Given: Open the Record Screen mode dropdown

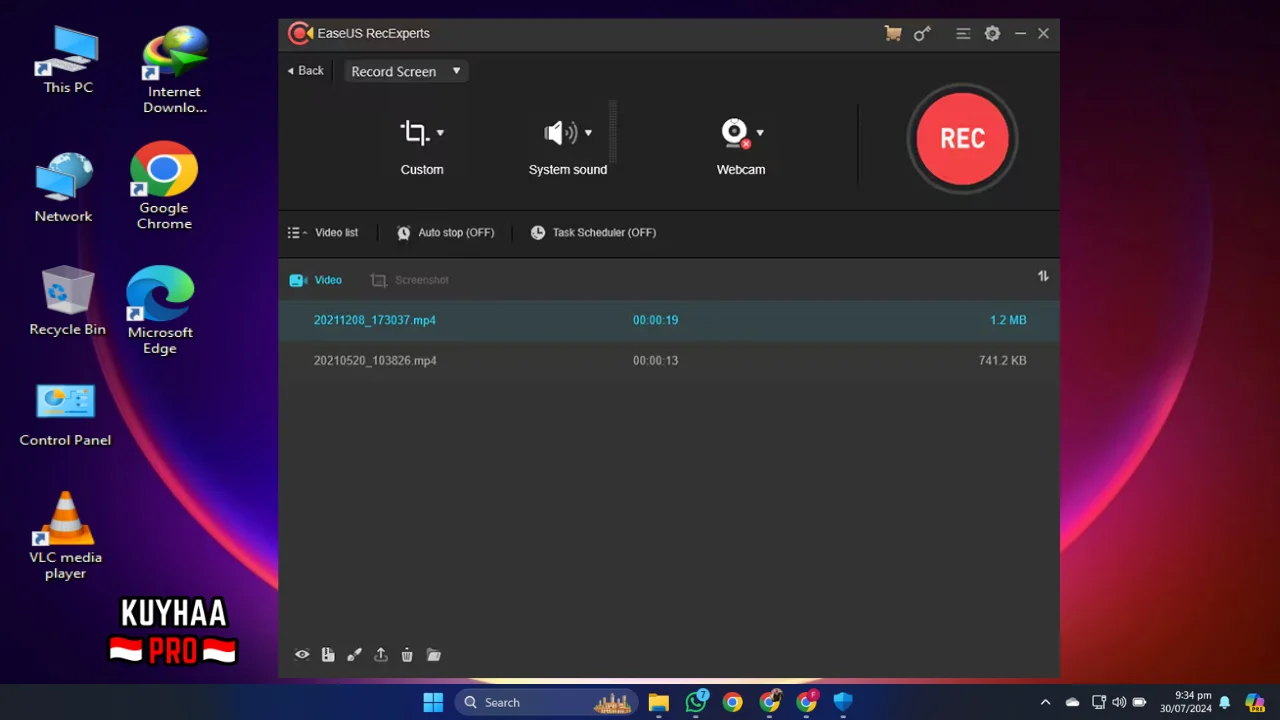Looking at the screenshot, I should click(406, 71).
